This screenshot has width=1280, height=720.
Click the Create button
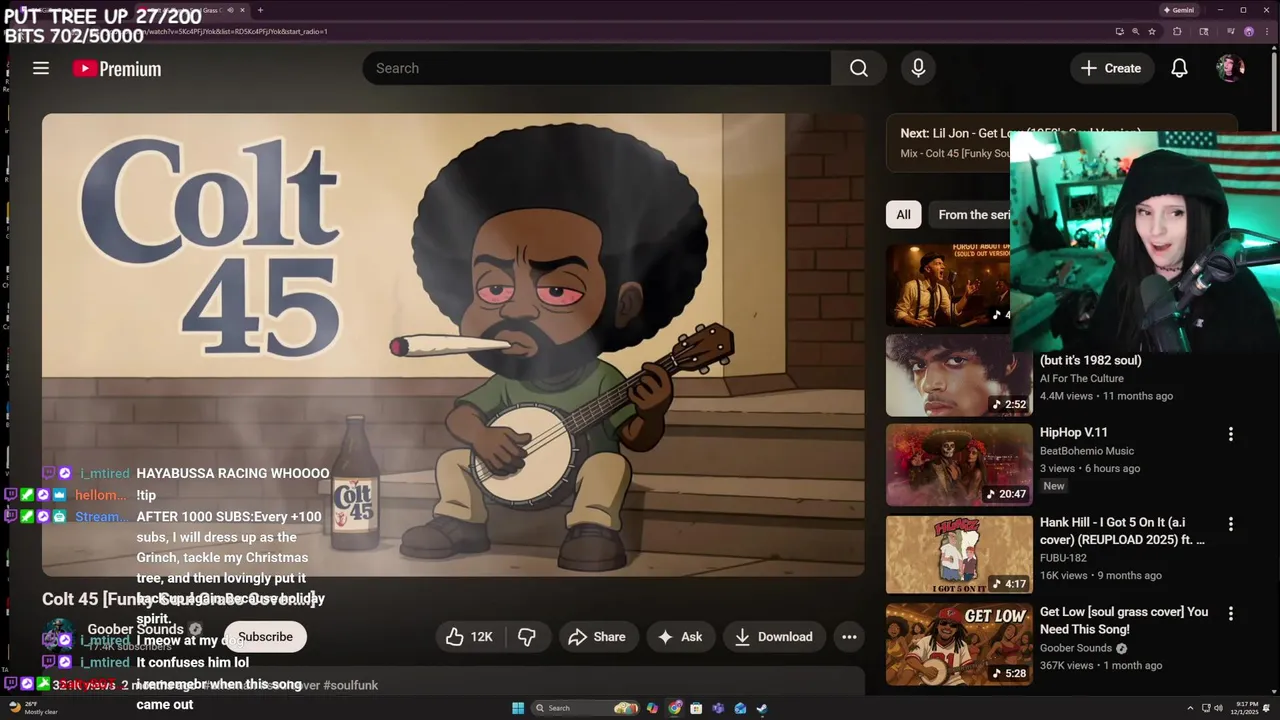coord(1111,68)
